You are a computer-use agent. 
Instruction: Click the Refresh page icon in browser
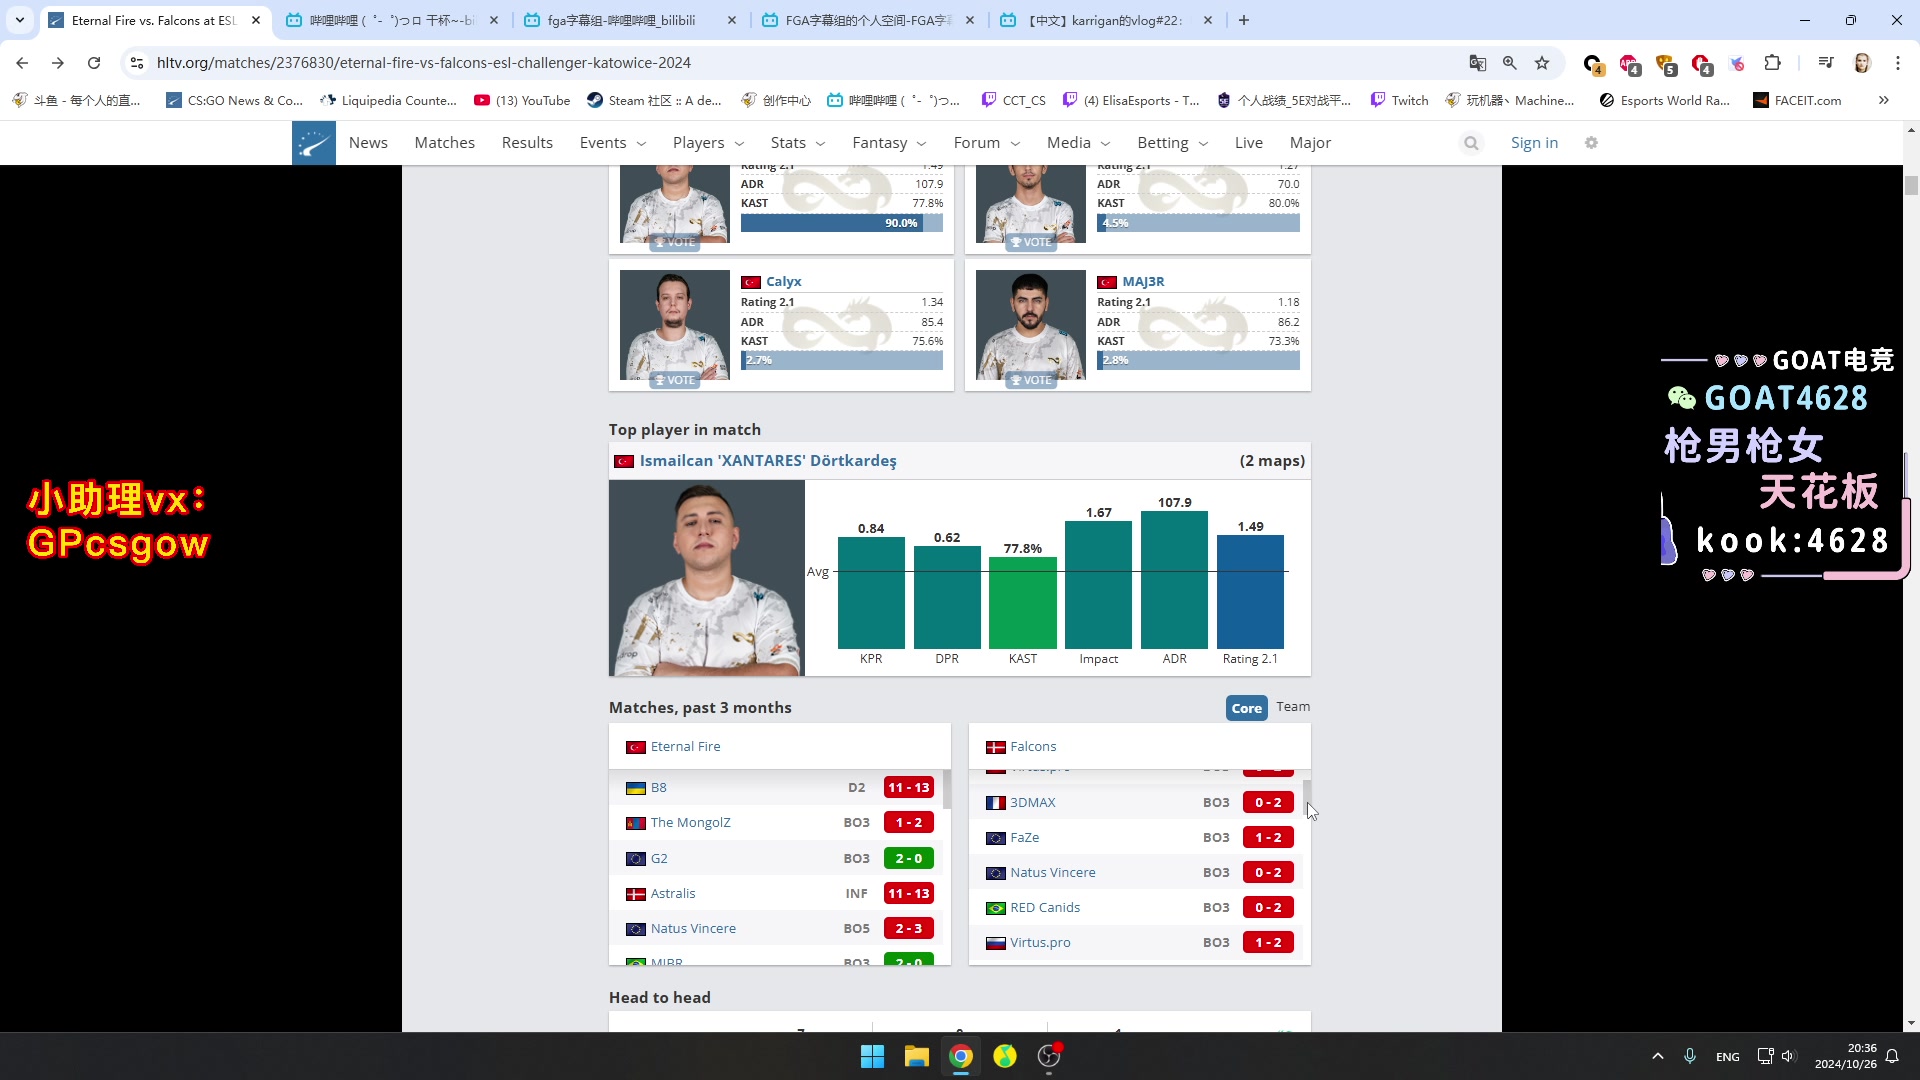pyautogui.click(x=92, y=62)
